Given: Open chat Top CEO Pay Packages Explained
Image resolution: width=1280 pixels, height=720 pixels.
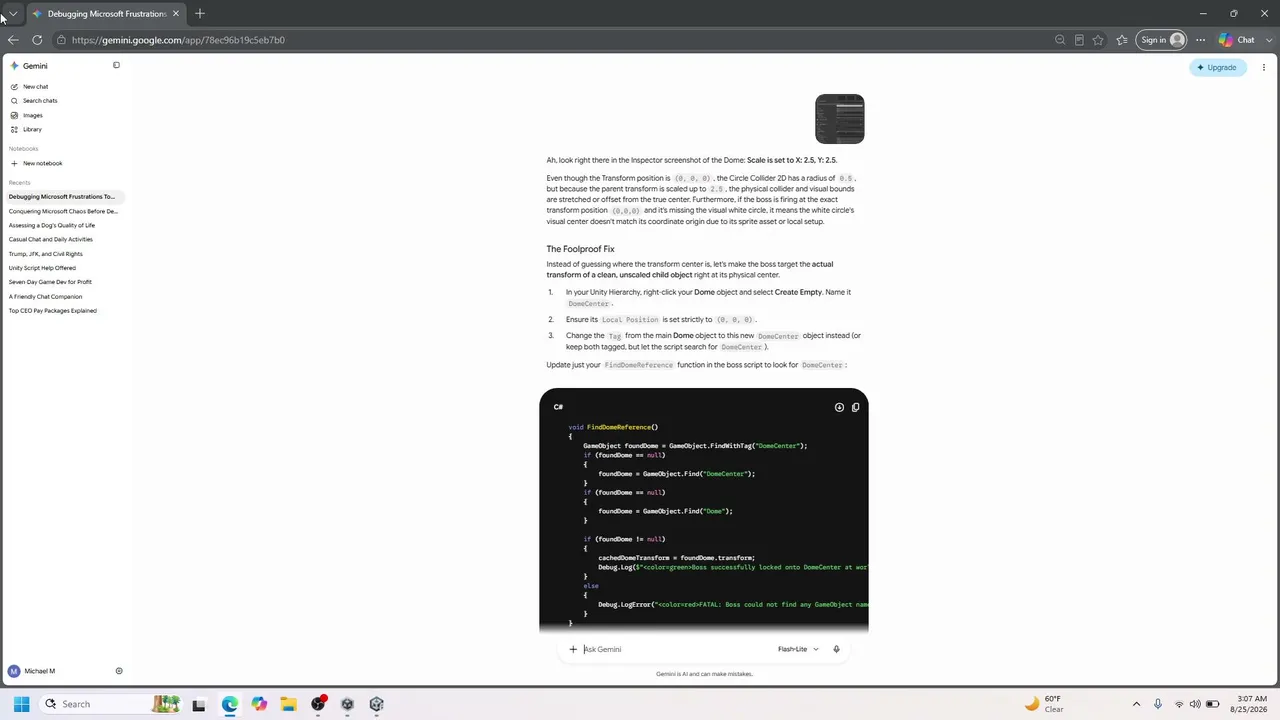Looking at the screenshot, I should pos(52,310).
